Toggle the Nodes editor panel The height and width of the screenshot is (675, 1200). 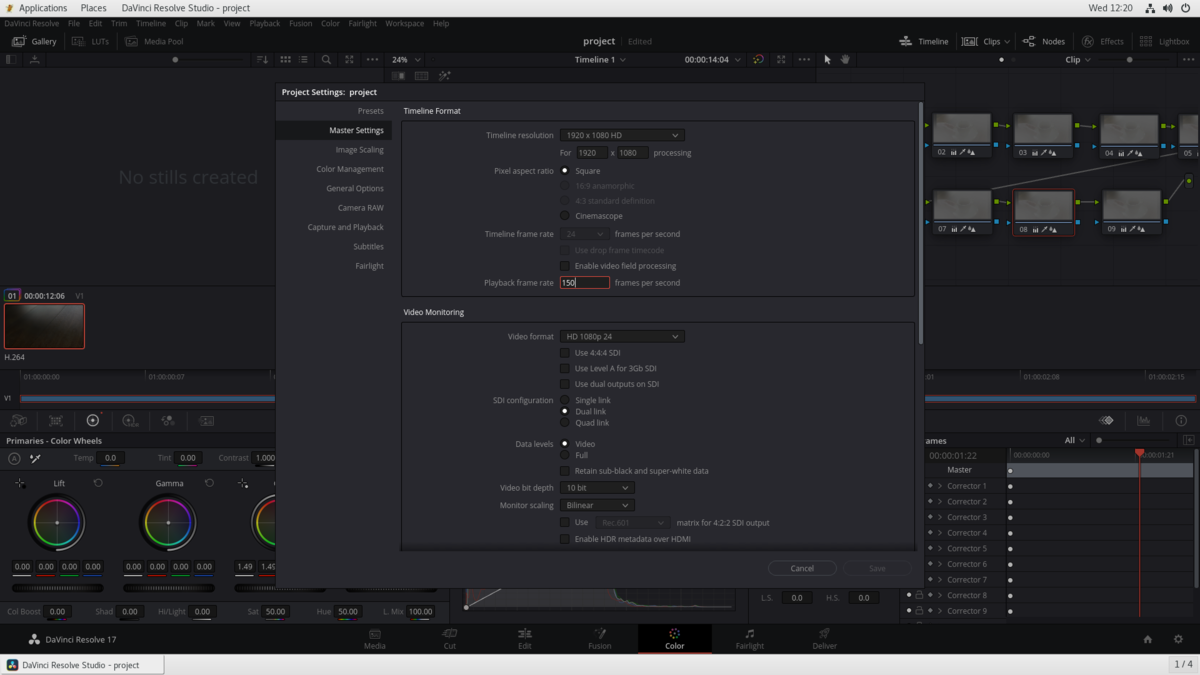coord(1043,41)
